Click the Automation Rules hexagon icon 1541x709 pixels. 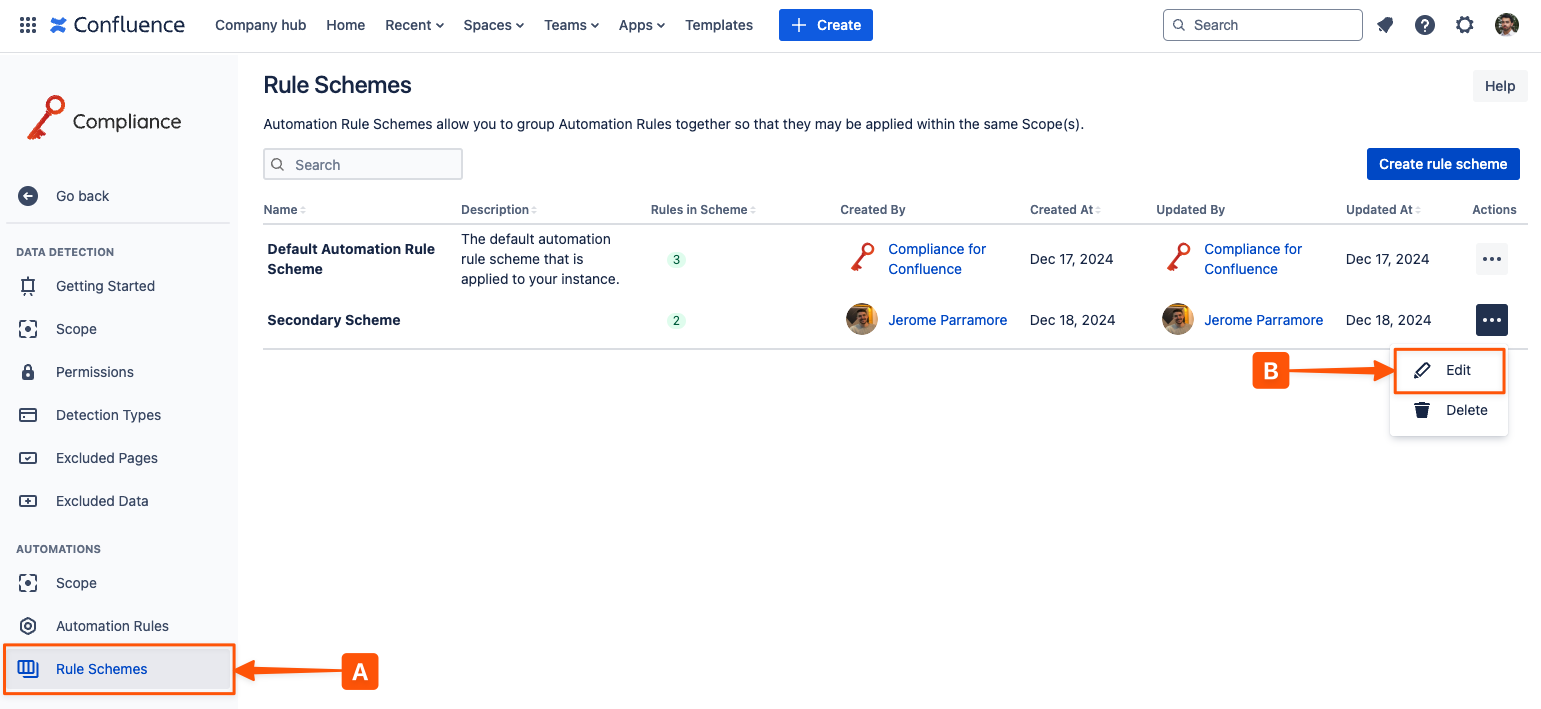(28, 626)
